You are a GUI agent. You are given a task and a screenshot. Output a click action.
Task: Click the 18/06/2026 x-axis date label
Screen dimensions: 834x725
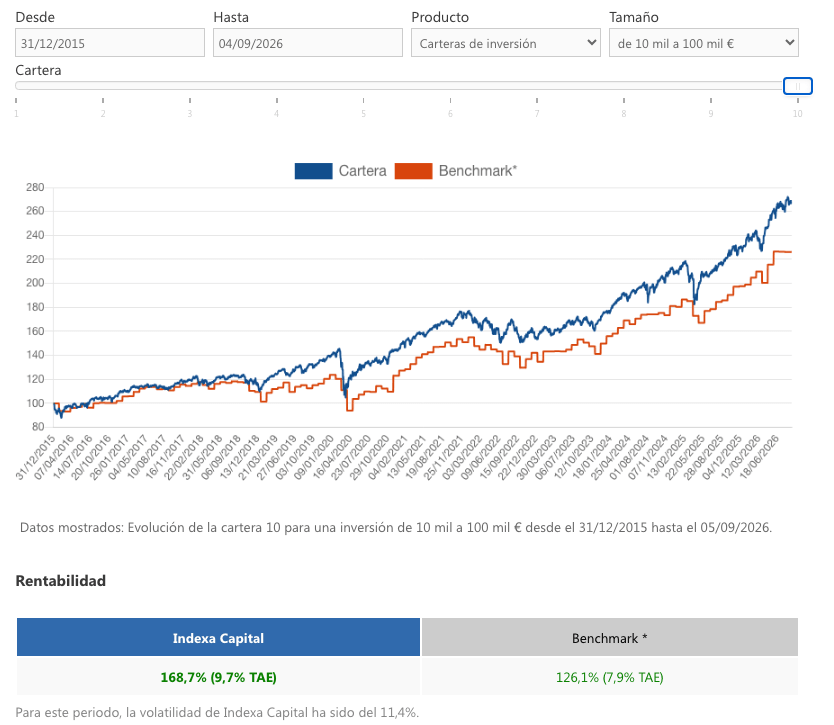pyautogui.click(x=759, y=457)
